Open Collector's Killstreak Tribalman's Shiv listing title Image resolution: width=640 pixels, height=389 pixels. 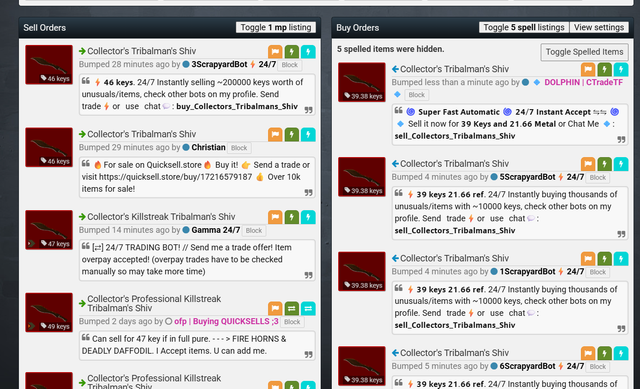pyautogui.click(x=161, y=217)
